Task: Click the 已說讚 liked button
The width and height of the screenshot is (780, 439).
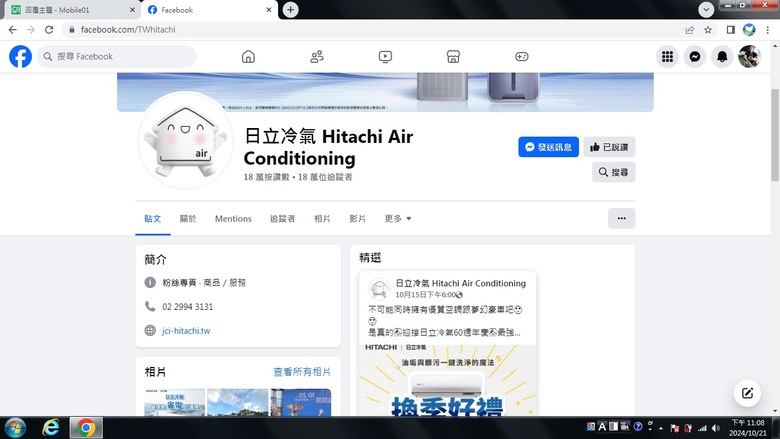Action: coord(609,147)
